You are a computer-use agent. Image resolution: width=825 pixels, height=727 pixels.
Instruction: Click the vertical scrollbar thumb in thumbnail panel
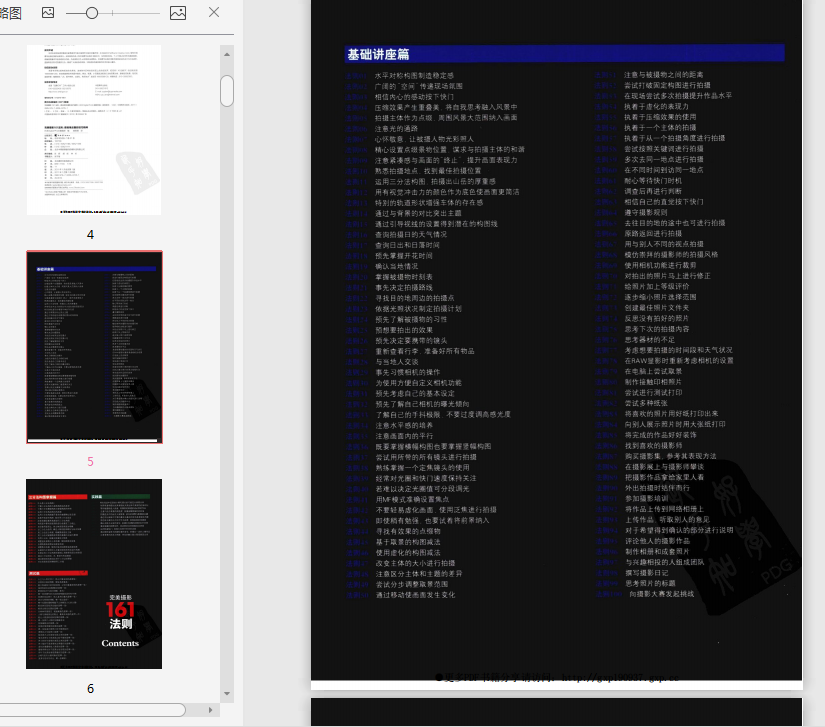point(227,91)
